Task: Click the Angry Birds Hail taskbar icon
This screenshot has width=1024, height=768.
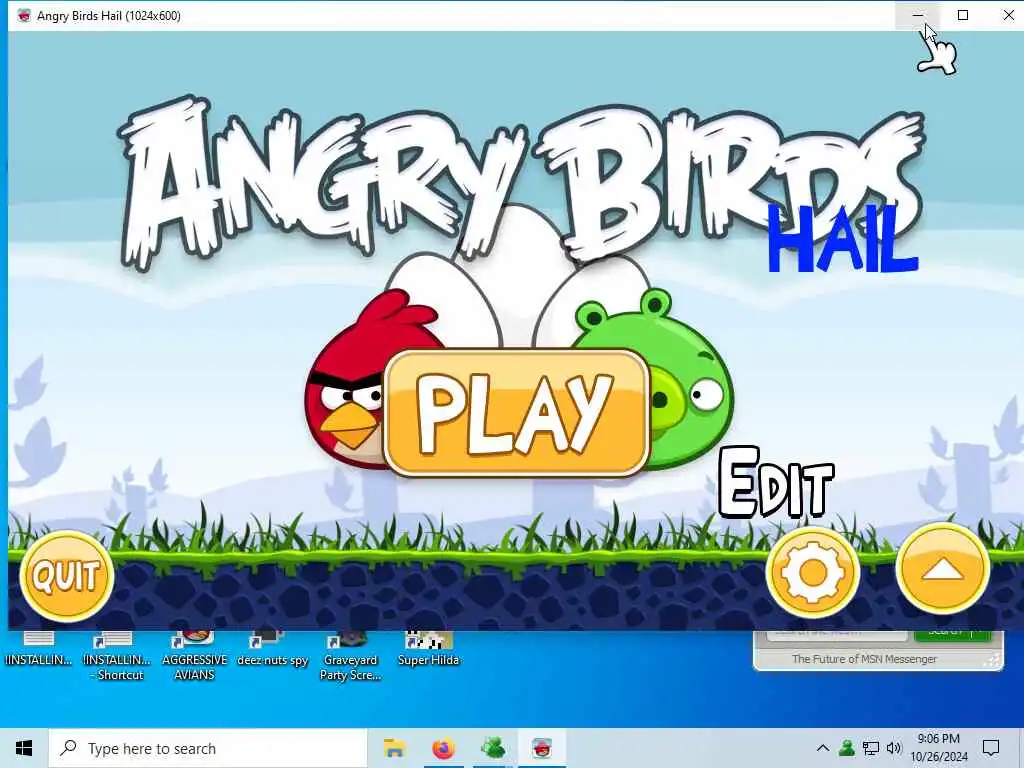Action: click(x=542, y=748)
